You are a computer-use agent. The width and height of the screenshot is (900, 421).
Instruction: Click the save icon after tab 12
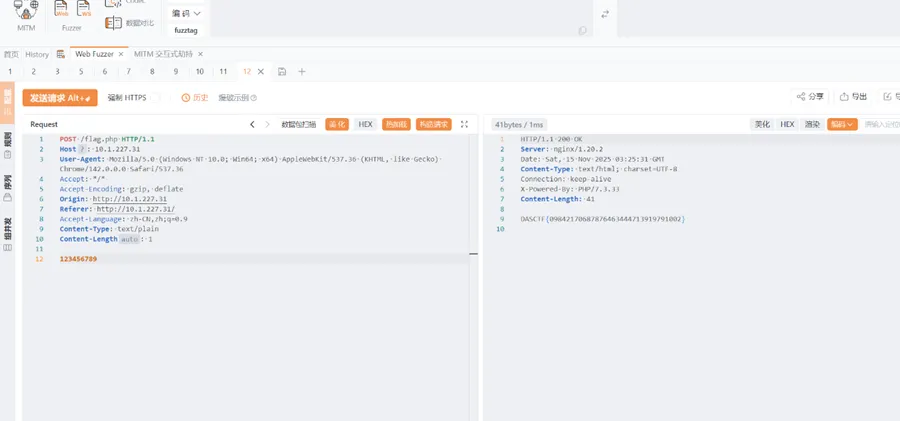point(282,72)
